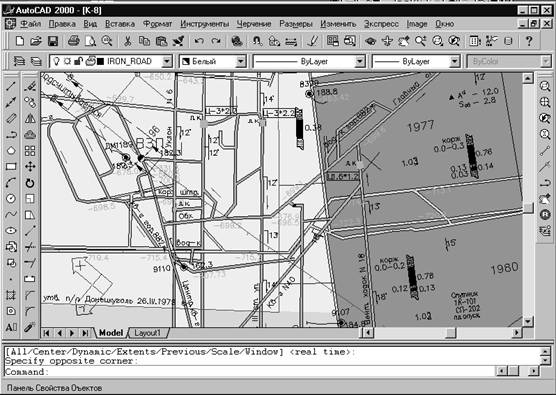Select the Line draw tool
The width and height of the screenshot is (556, 395).
(x=11, y=86)
